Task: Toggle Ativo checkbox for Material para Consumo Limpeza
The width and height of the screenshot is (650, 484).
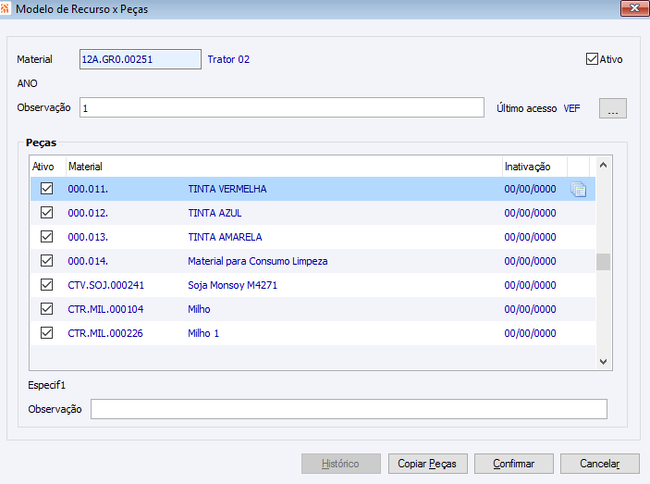Action: pos(47,261)
